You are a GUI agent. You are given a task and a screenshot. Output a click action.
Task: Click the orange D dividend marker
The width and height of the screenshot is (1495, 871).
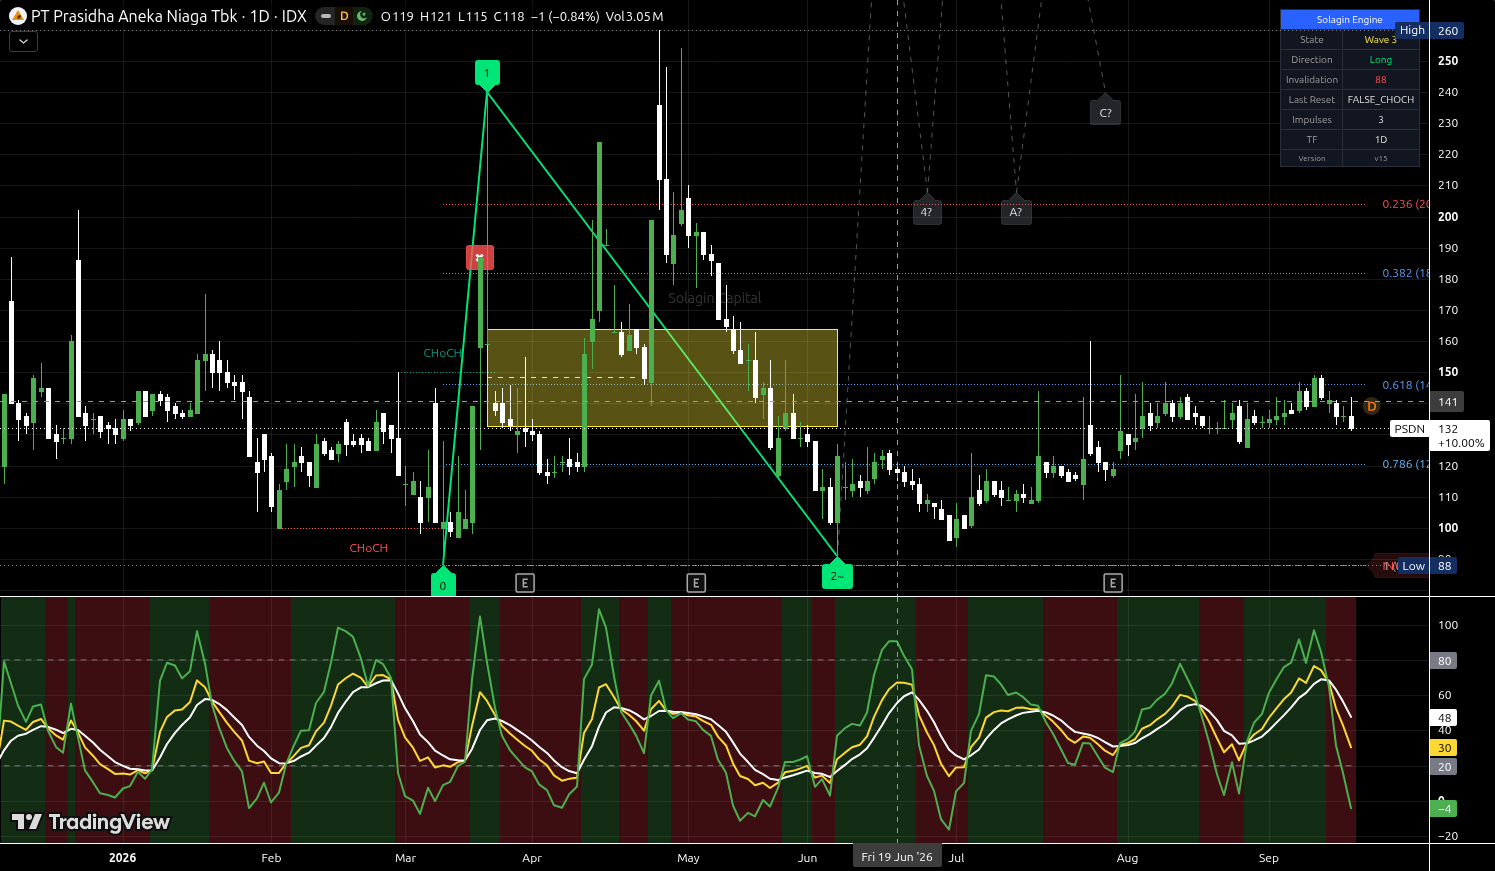point(1371,406)
